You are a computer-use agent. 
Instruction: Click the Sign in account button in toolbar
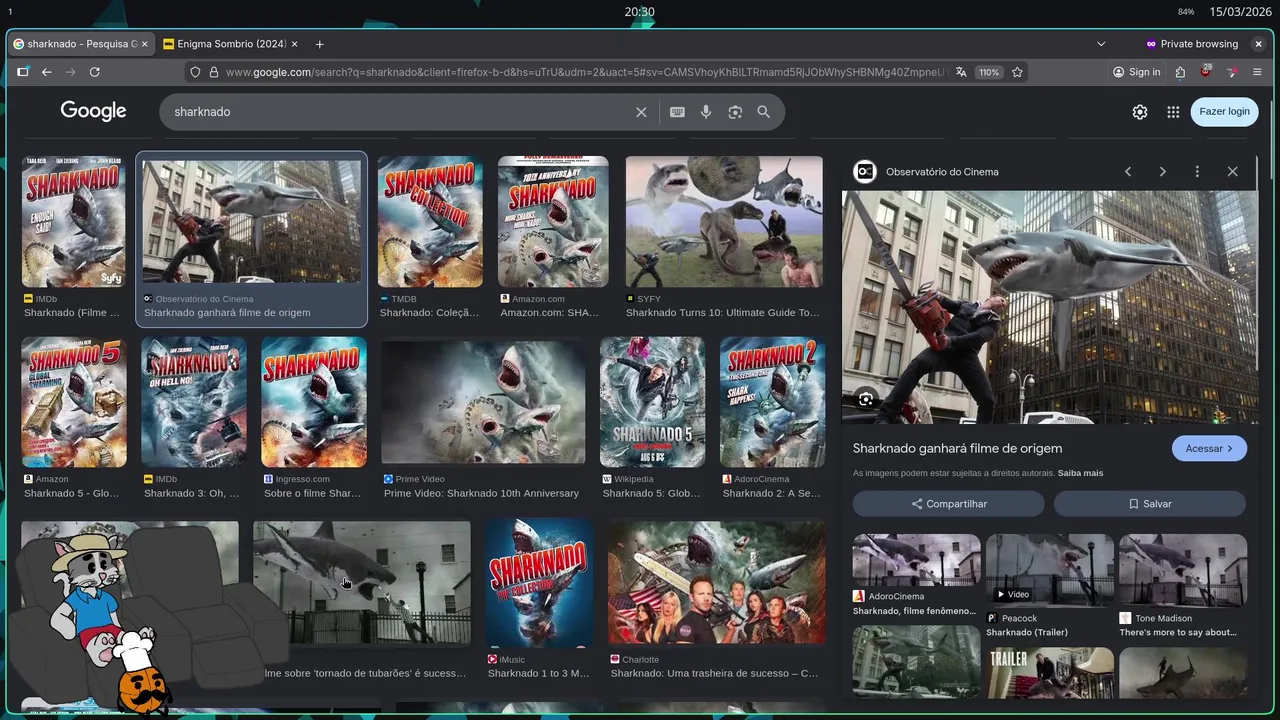(x=1137, y=72)
